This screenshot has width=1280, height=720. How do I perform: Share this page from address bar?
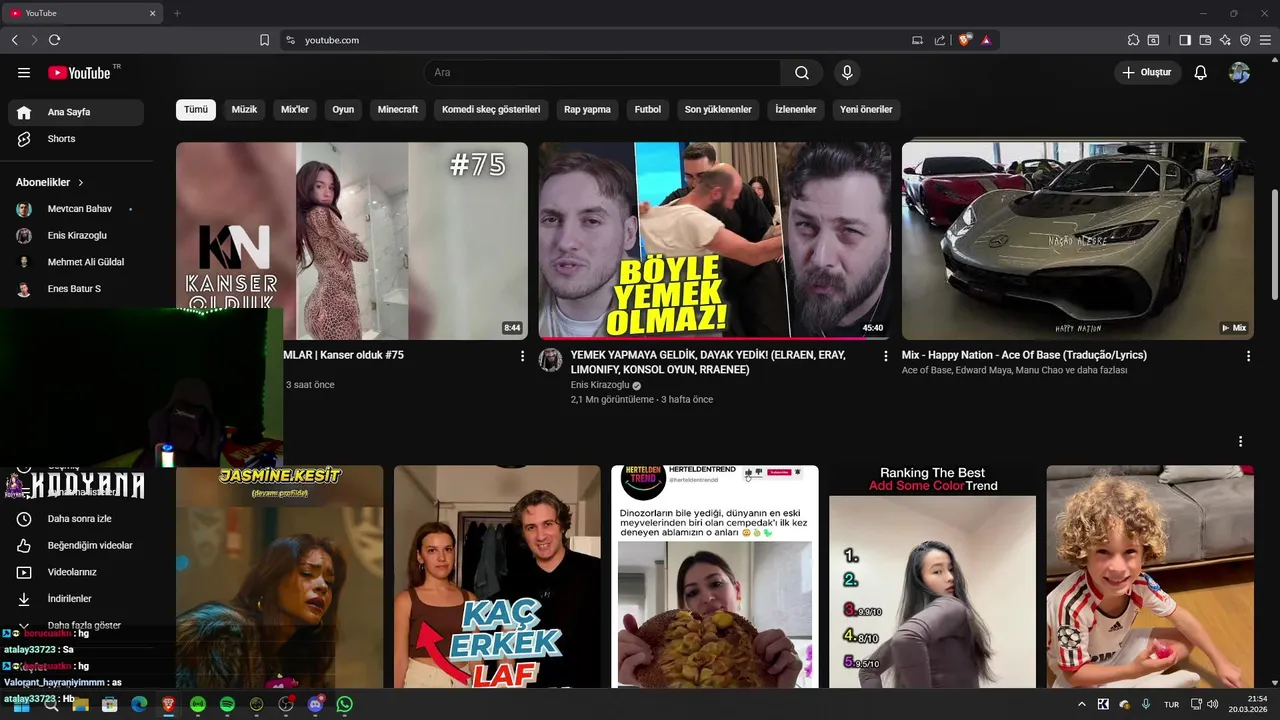940,40
